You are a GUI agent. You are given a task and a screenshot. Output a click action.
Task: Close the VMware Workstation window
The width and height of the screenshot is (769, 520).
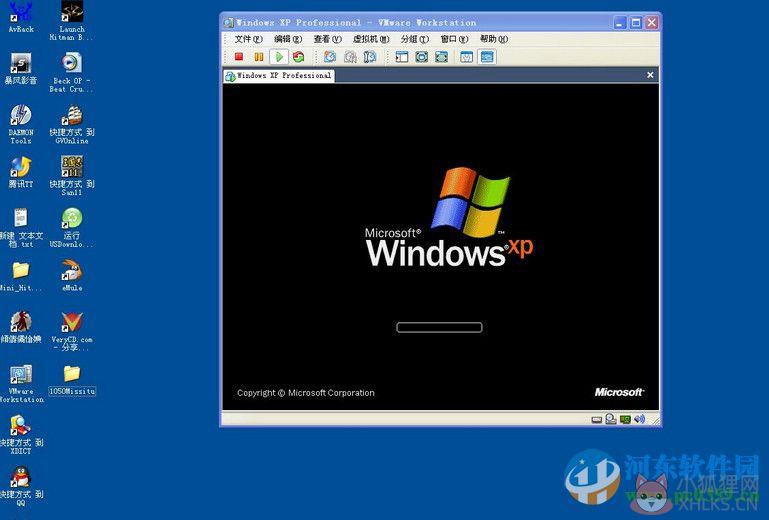[x=651, y=23]
